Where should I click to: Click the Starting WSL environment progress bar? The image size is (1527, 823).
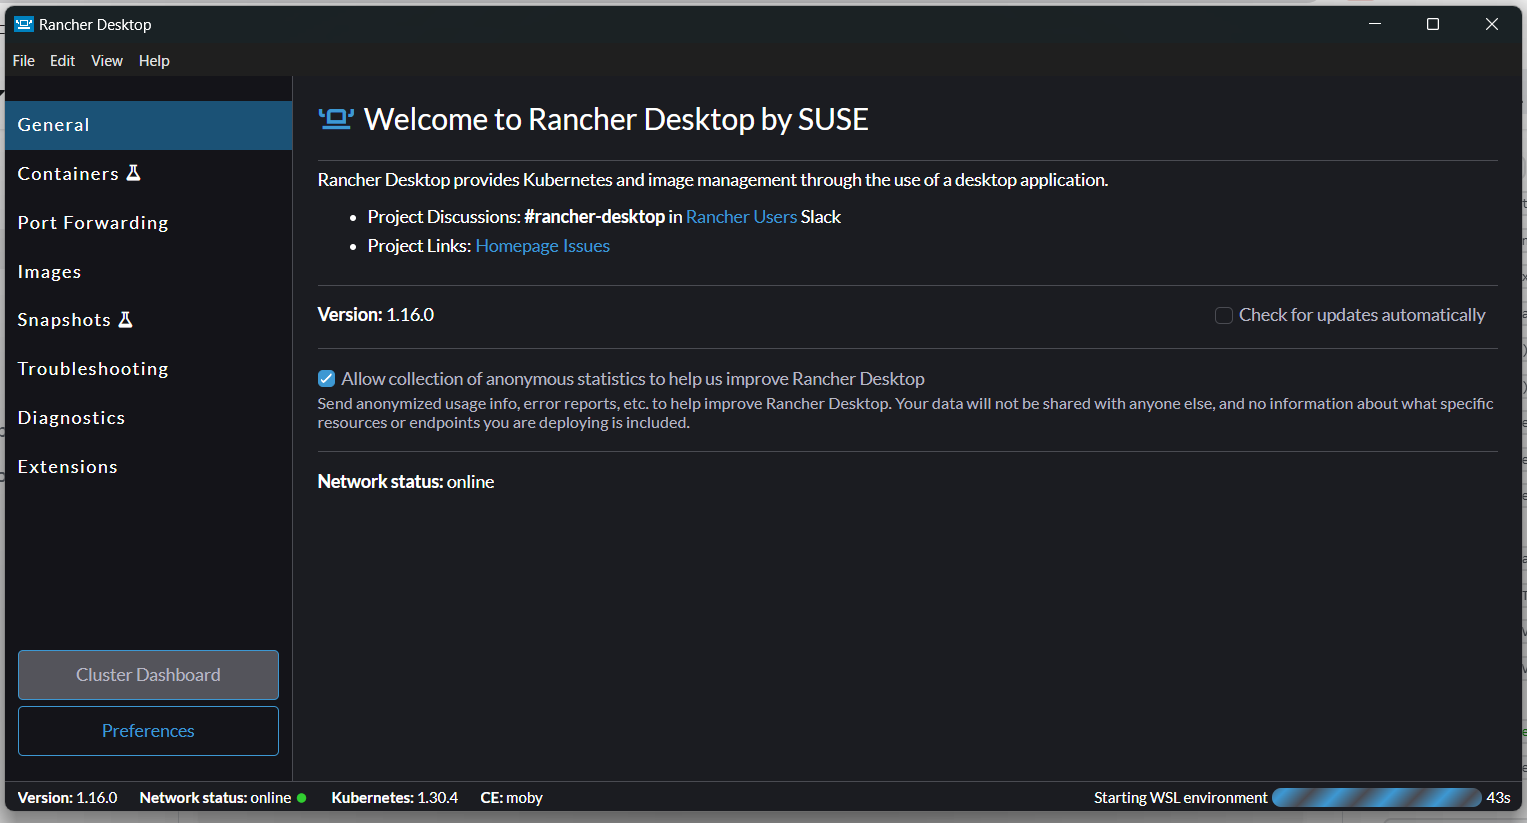(1376, 798)
